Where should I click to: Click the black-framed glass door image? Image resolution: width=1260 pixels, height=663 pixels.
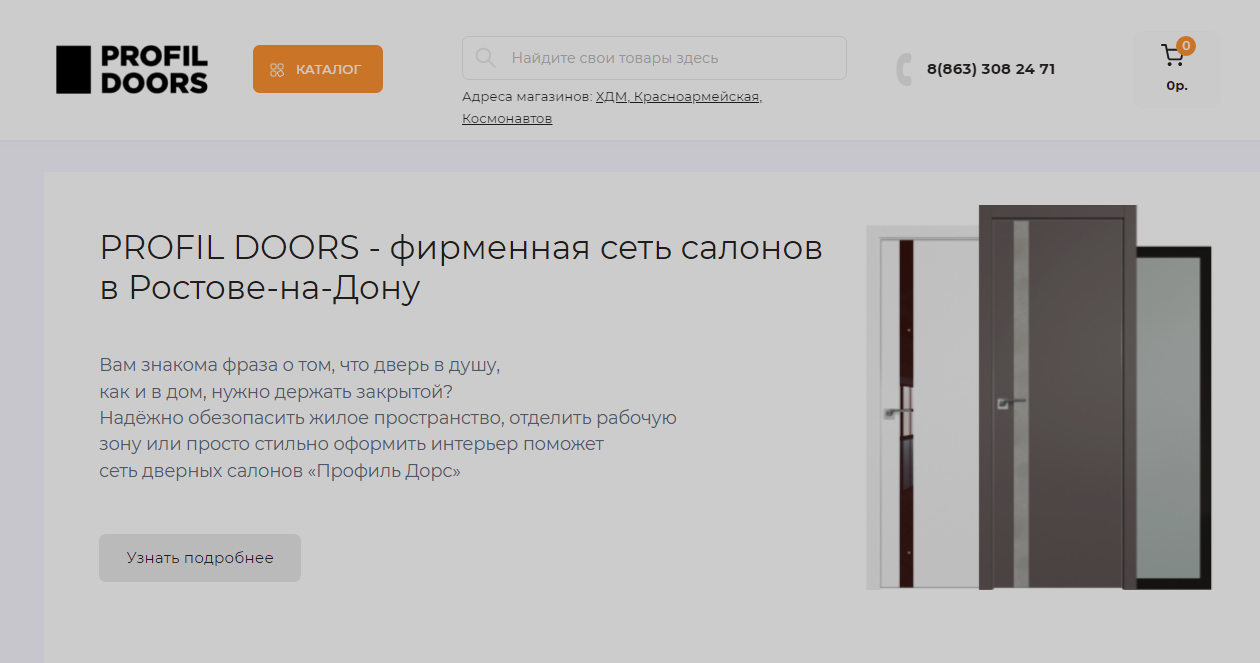pos(1174,417)
